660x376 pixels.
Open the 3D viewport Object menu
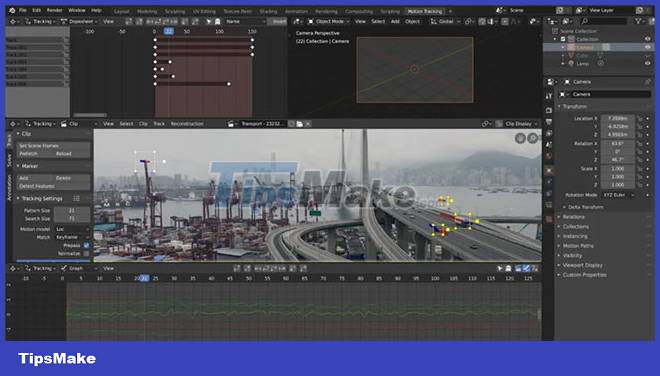coord(412,21)
